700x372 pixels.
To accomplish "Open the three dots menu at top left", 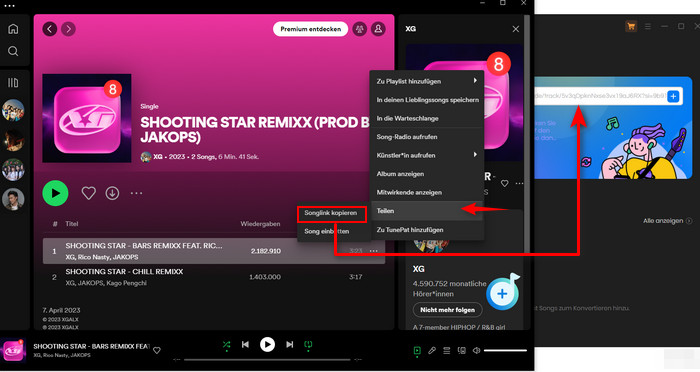I will point(9,5).
